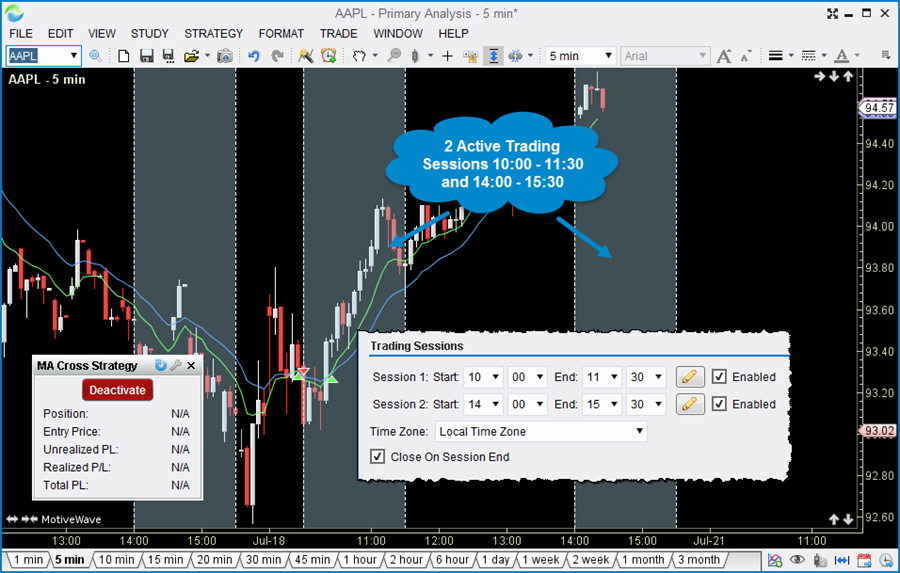The image size is (900, 573).
Task: Open Session 2 start hour dropdown showing 14
Action: 483,404
